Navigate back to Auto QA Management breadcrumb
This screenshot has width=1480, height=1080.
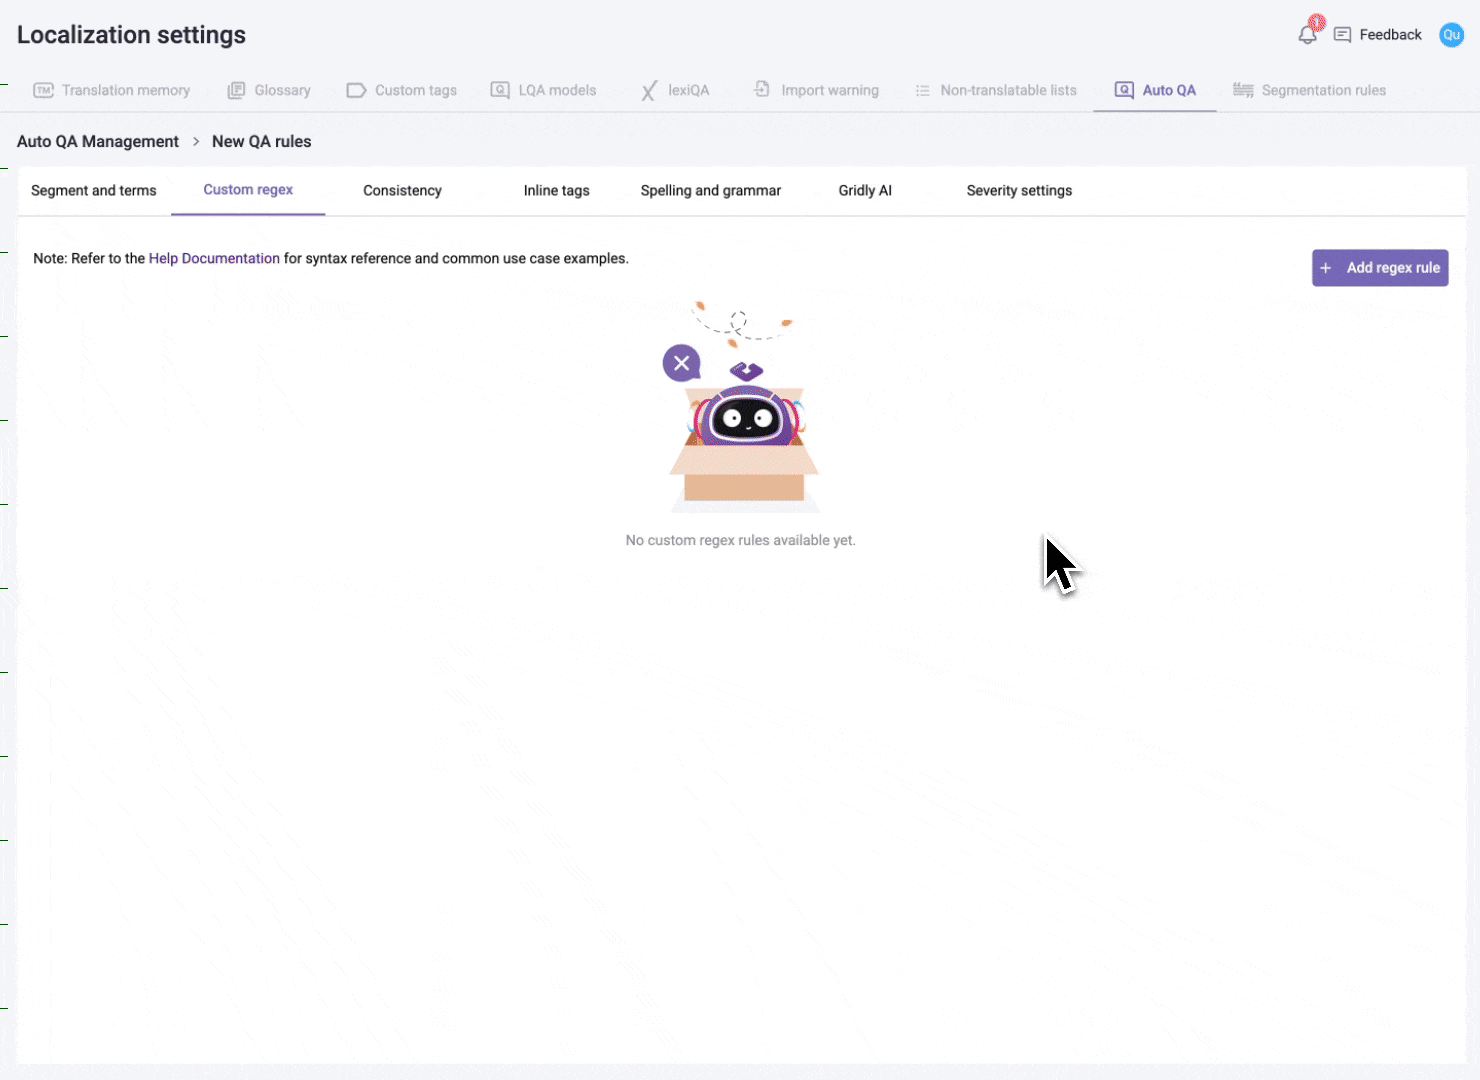point(98,142)
